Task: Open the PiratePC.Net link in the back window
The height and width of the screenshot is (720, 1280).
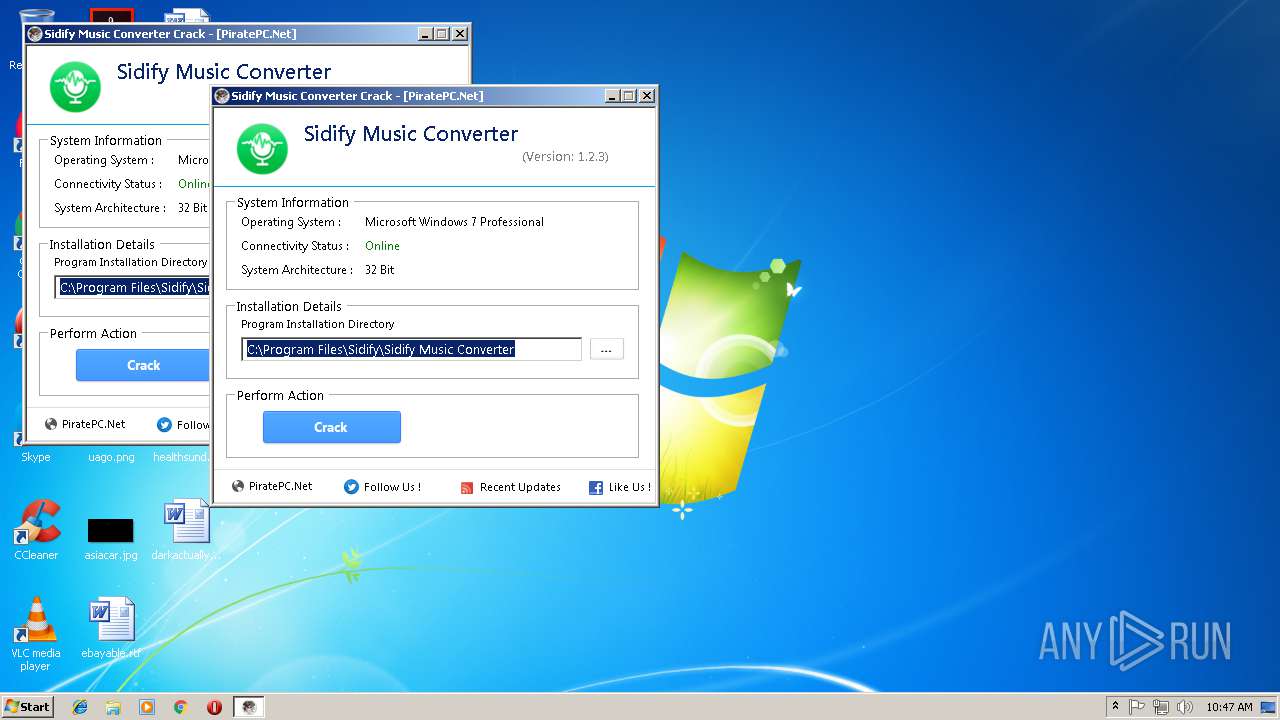Action: tap(93, 424)
